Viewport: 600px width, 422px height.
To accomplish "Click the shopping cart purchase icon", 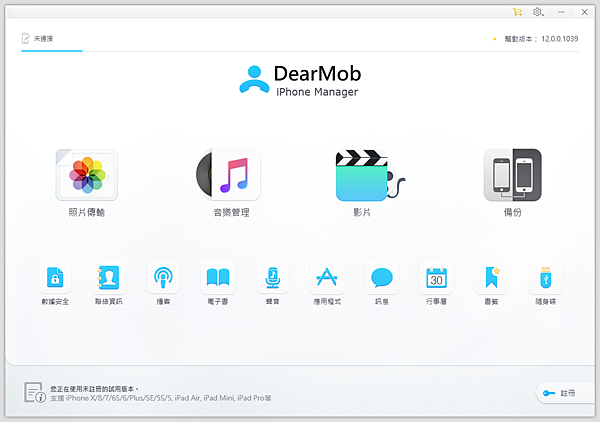I will coord(517,12).
